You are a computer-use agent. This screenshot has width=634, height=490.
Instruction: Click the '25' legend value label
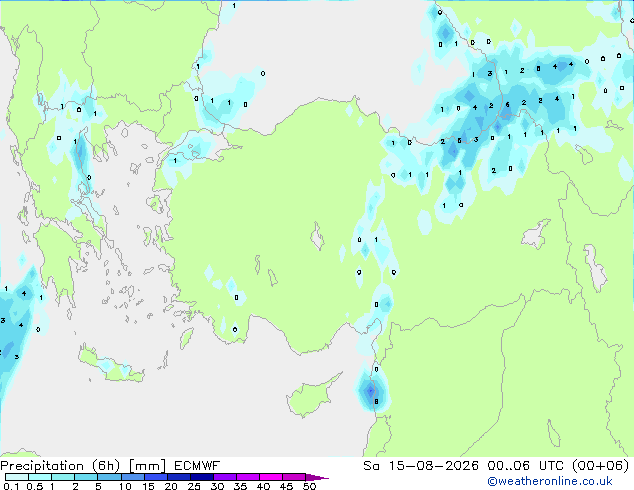pyautogui.click(x=194, y=486)
